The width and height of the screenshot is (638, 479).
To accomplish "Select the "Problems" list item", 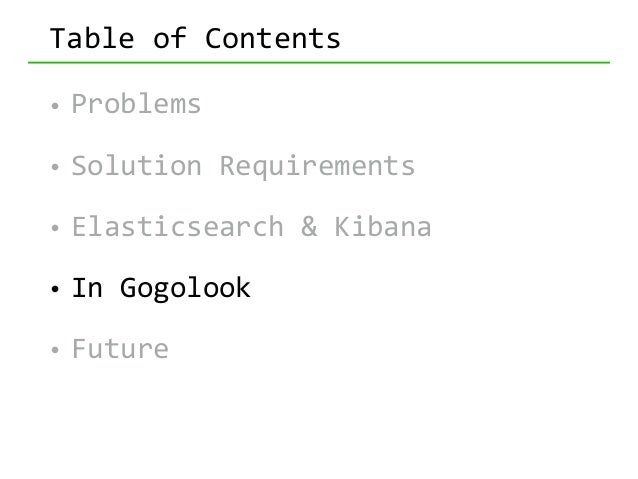I will (136, 104).
